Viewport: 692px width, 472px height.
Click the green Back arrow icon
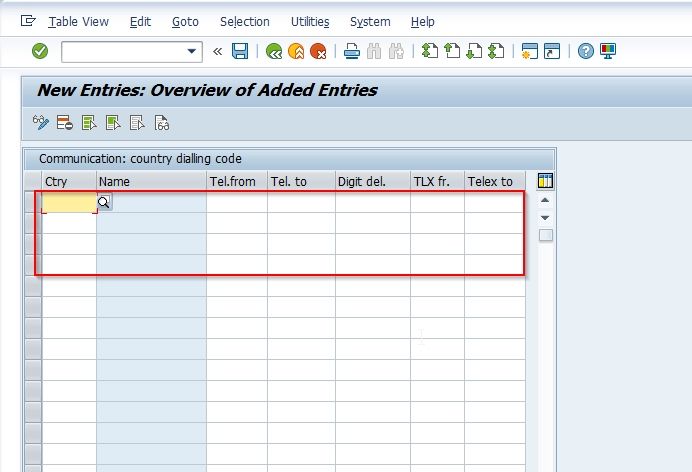(274, 52)
